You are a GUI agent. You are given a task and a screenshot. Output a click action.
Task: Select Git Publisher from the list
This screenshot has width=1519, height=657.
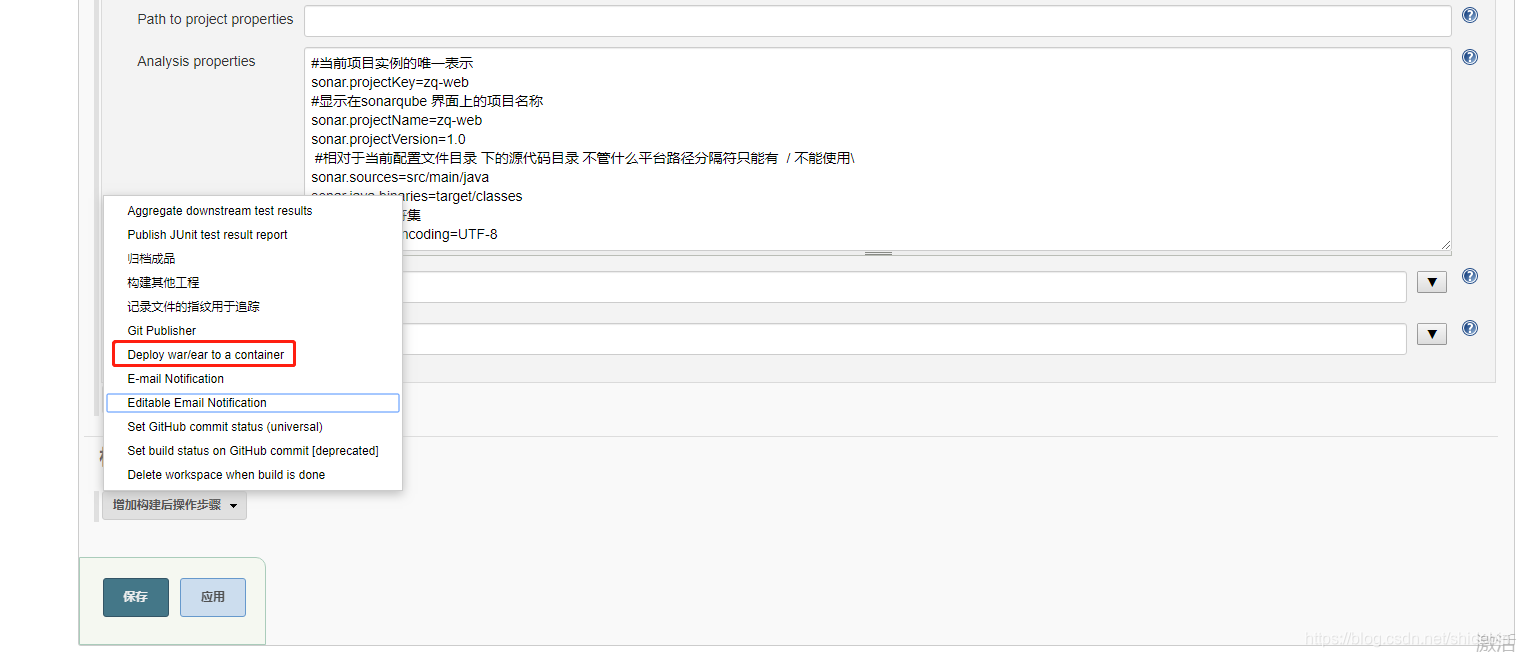(x=161, y=330)
